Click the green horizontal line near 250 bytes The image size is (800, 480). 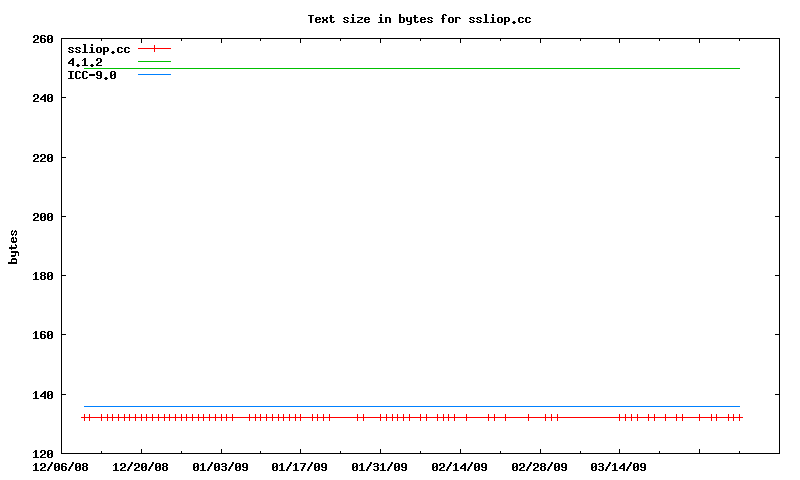[x=420, y=68]
